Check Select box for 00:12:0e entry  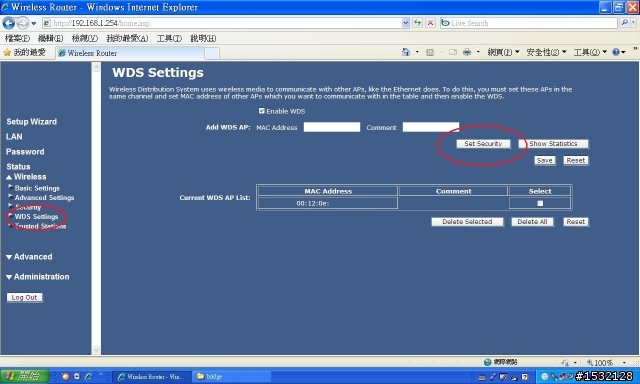click(x=540, y=203)
